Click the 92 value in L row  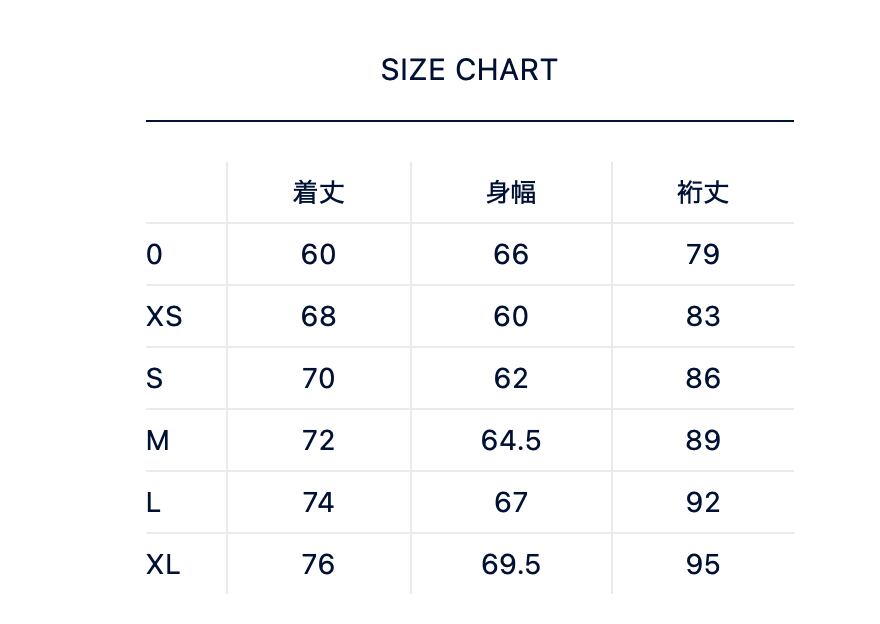pos(703,502)
